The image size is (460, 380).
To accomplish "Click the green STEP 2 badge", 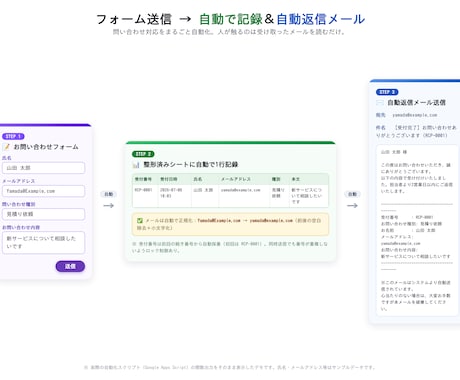I will [x=143, y=154].
